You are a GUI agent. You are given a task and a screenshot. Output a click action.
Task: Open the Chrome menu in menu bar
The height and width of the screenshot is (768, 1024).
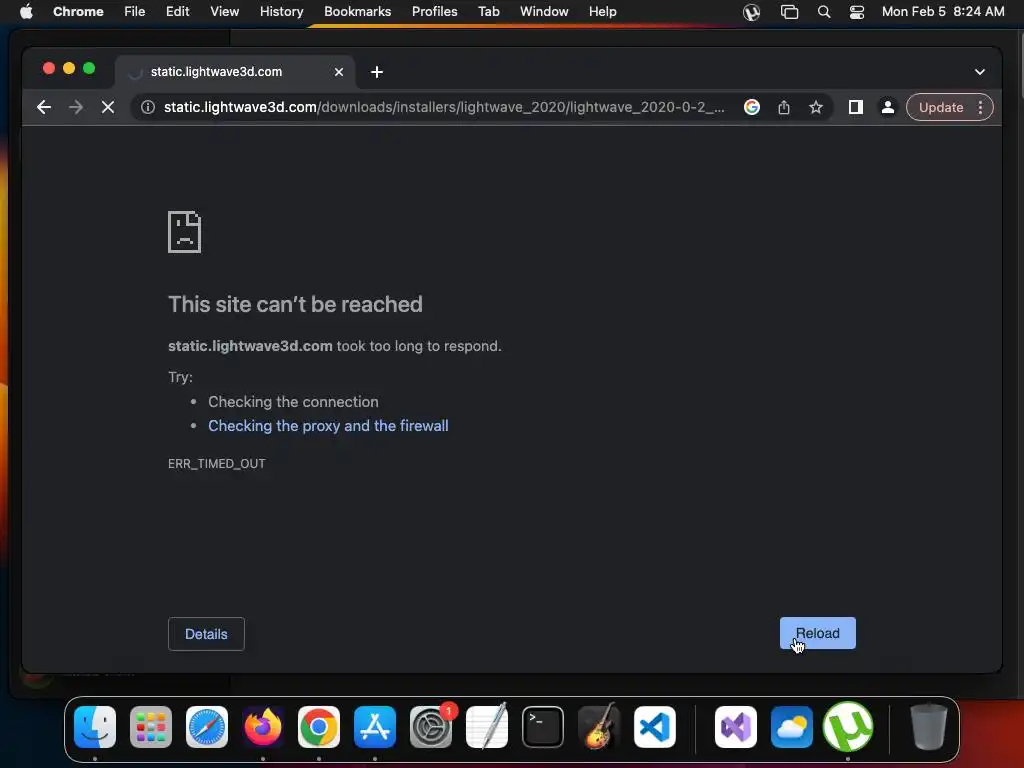pyautogui.click(x=78, y=11)
